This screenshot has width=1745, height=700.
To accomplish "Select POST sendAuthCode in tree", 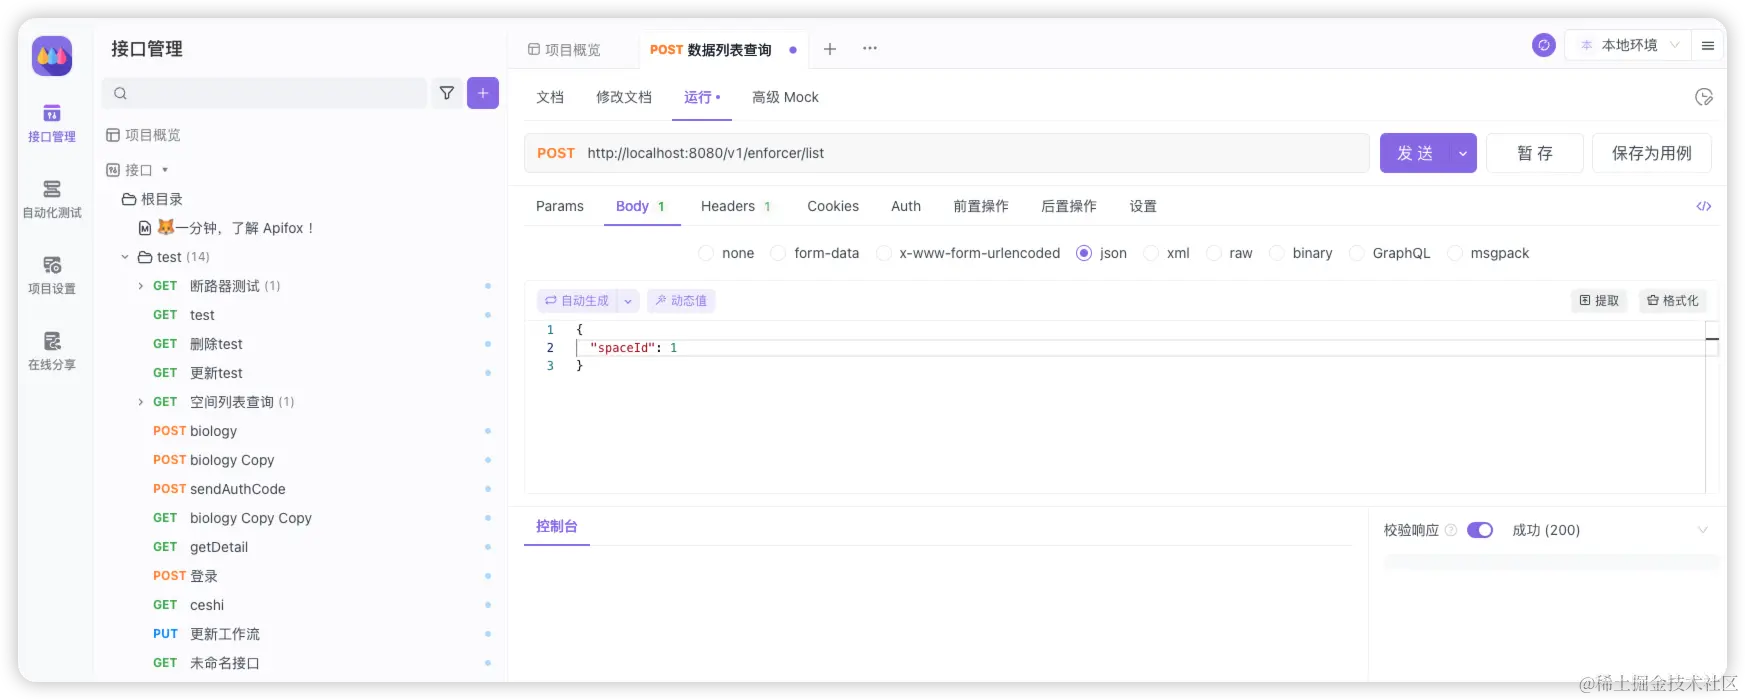I will 219,489.
